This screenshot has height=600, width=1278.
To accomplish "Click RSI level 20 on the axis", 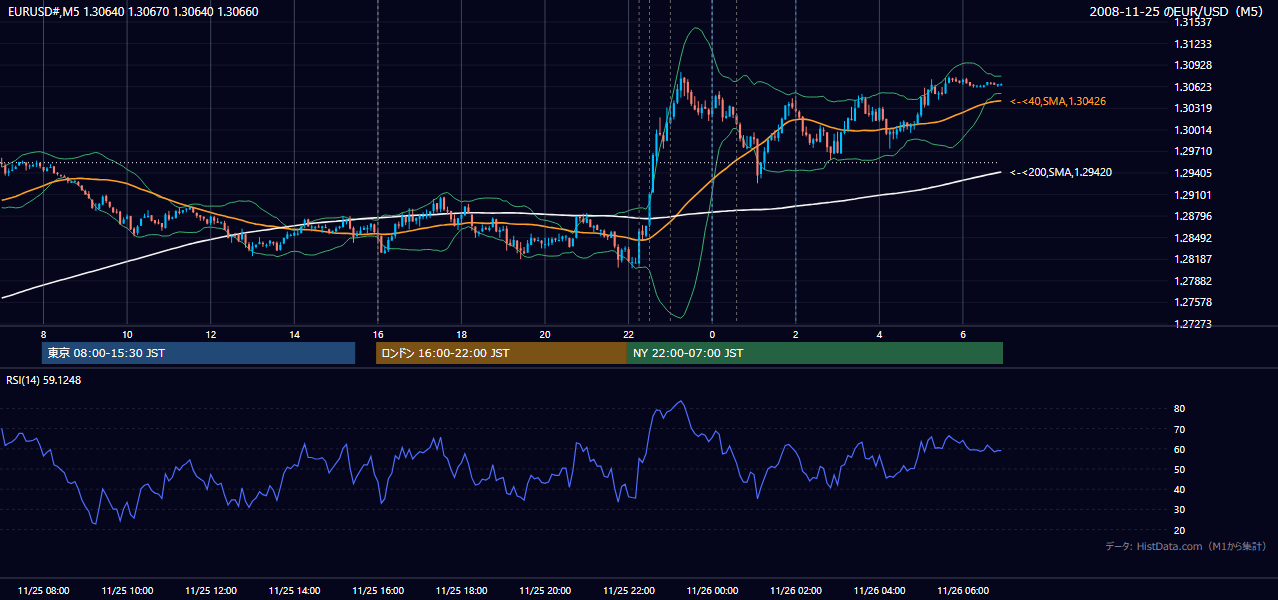I will (1179, 530).
